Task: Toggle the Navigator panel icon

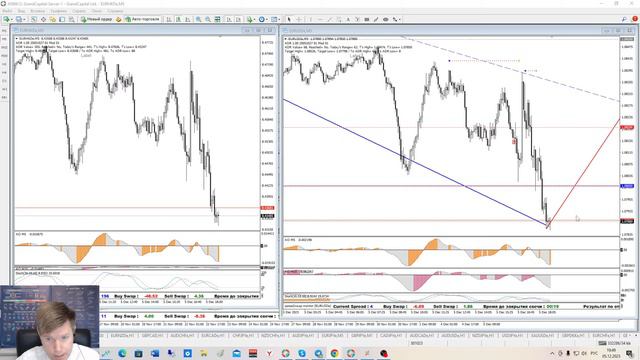Action: (53, 19)
